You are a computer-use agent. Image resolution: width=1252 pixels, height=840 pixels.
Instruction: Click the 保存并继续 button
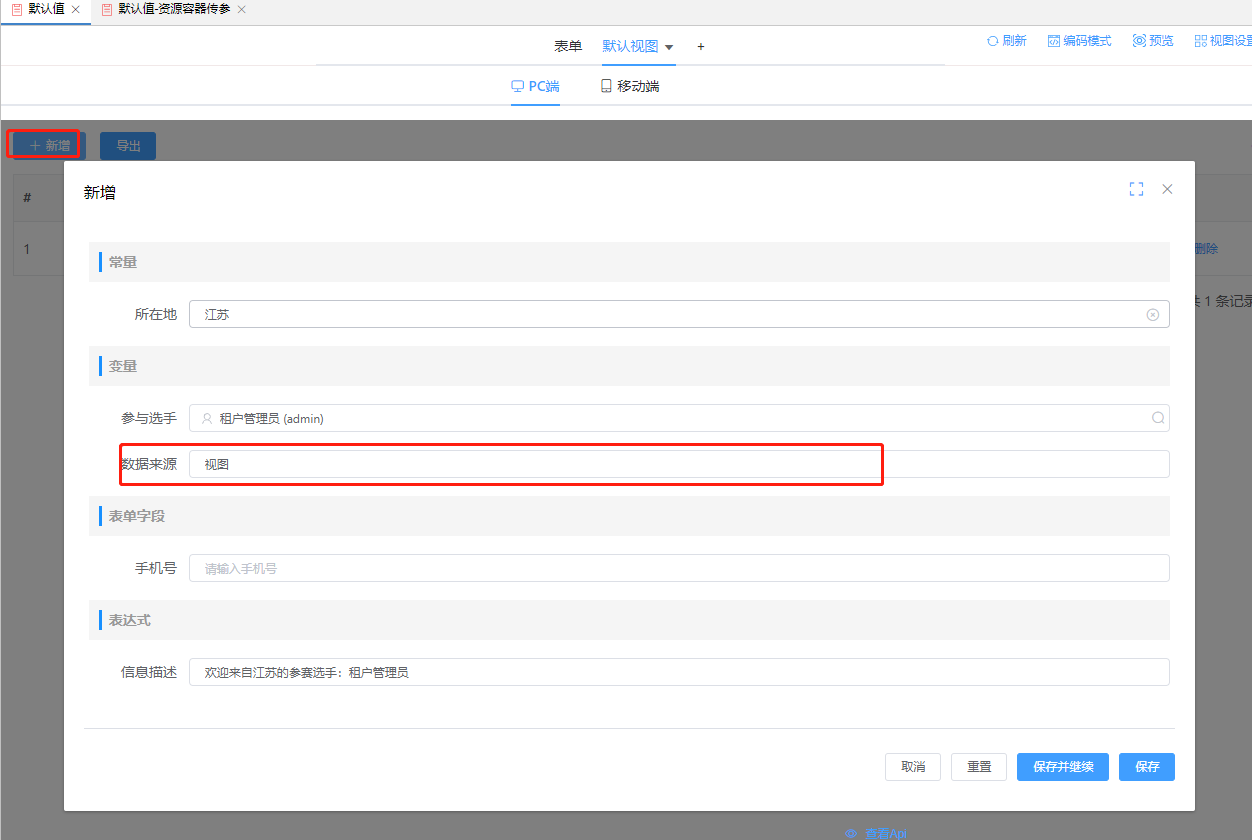1062,767
